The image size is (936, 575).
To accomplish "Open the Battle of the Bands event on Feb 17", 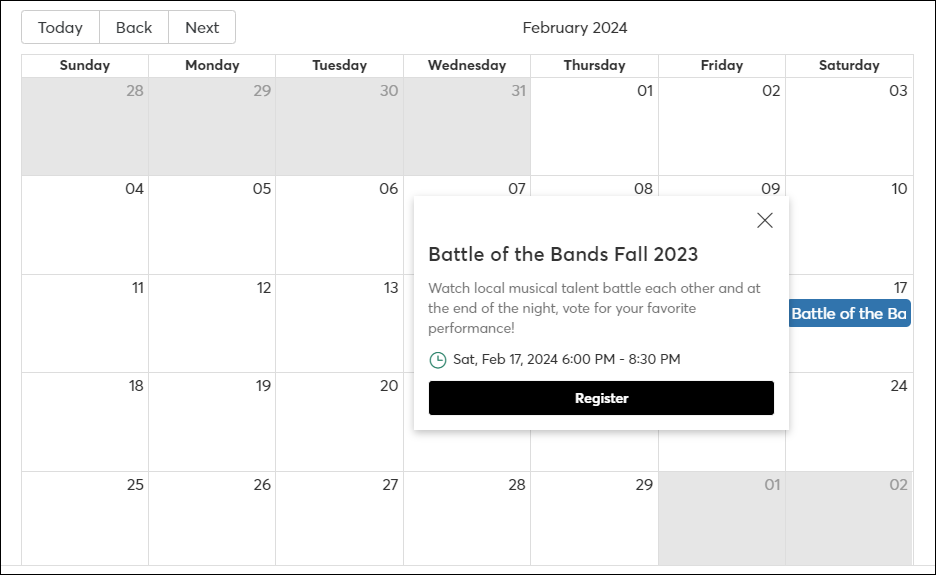I will 849,313.
